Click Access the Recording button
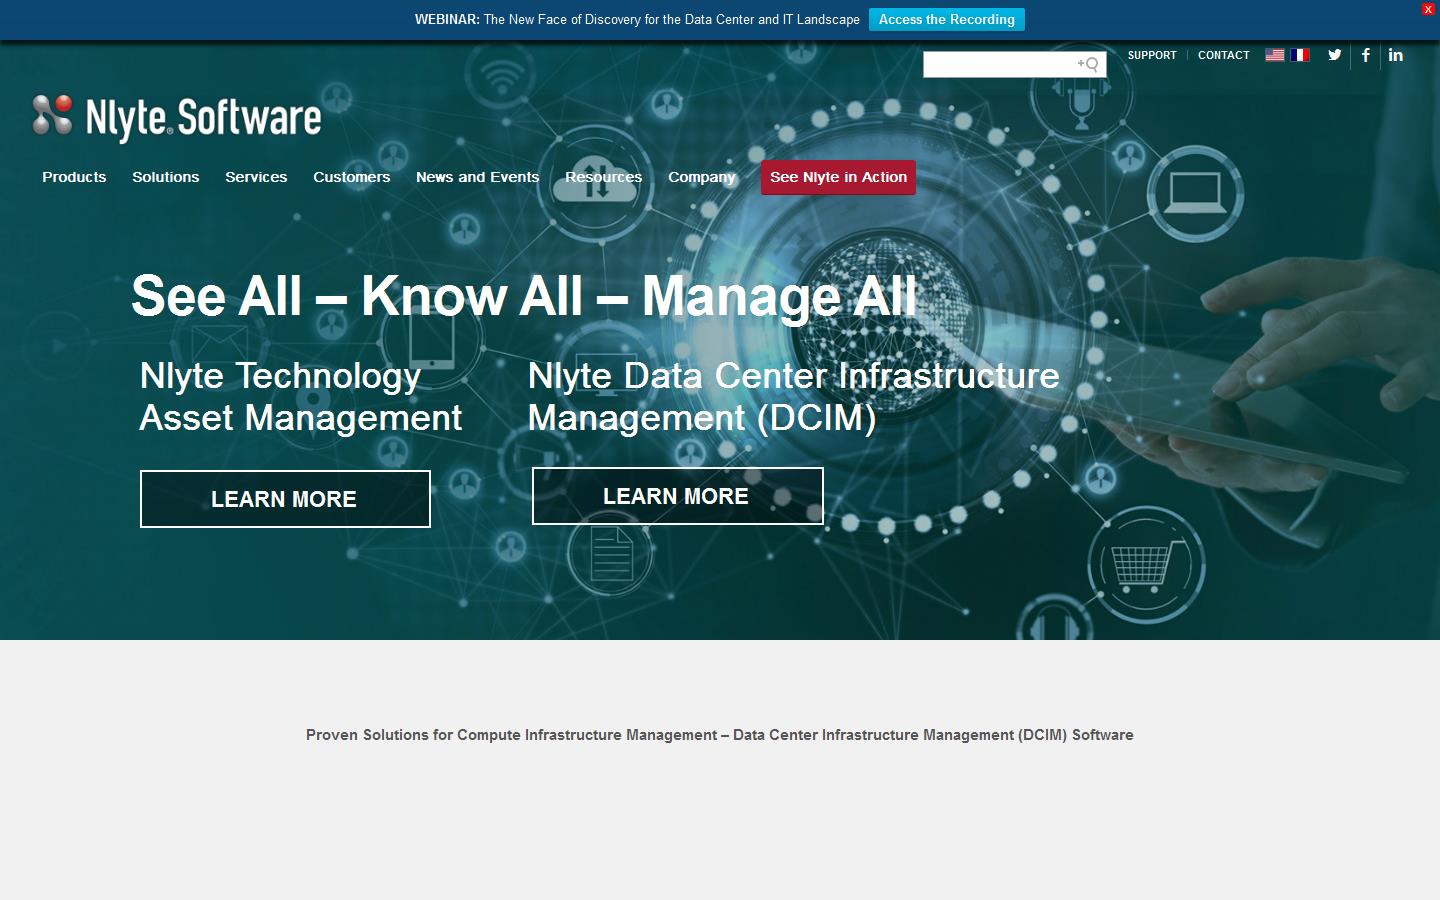 (946, 20)
